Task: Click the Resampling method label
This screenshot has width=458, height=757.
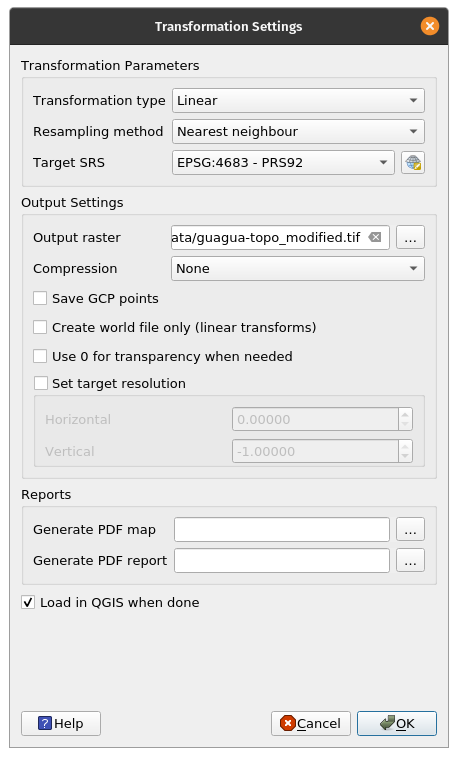Action: [x=98, y=131]
